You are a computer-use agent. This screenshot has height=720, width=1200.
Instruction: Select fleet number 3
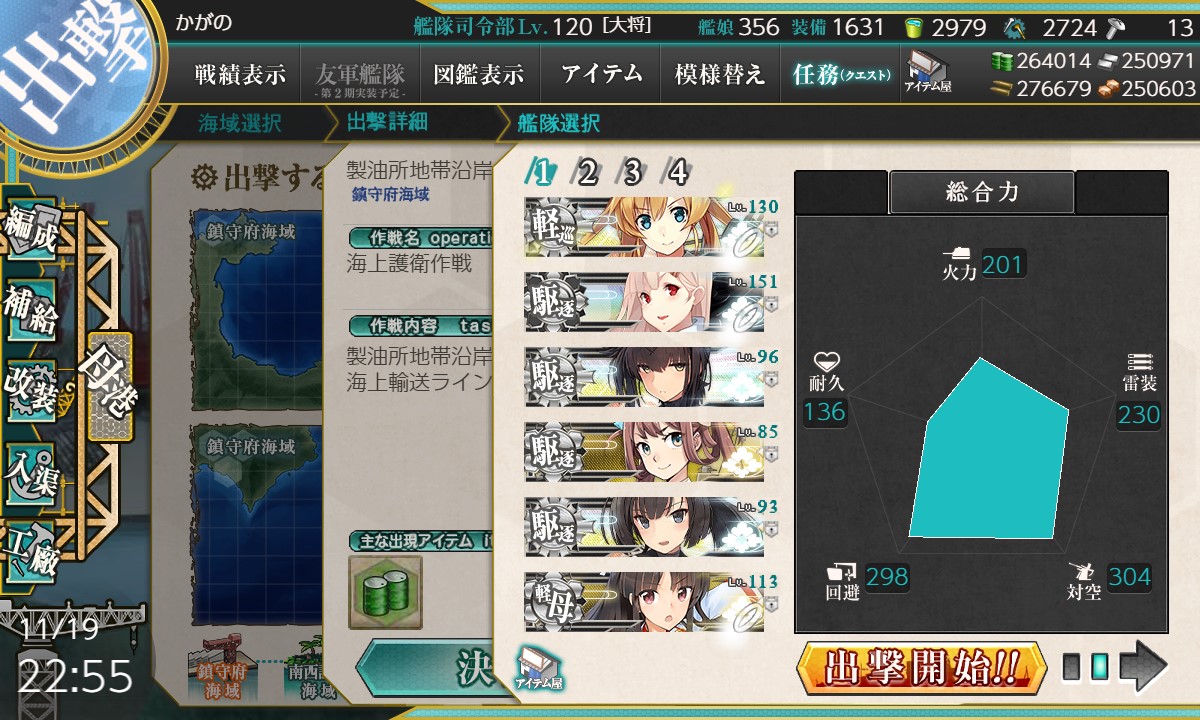click(x=632, y=173)
